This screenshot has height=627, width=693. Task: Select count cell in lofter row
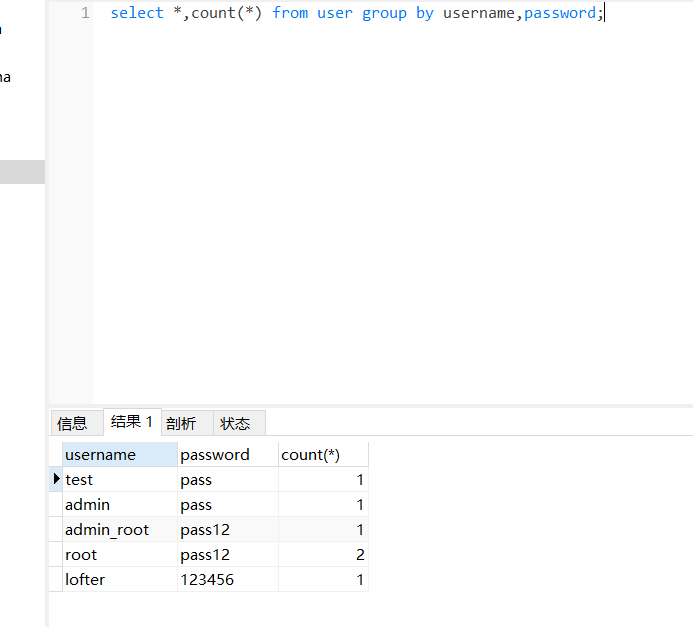[x=323, y=579]
